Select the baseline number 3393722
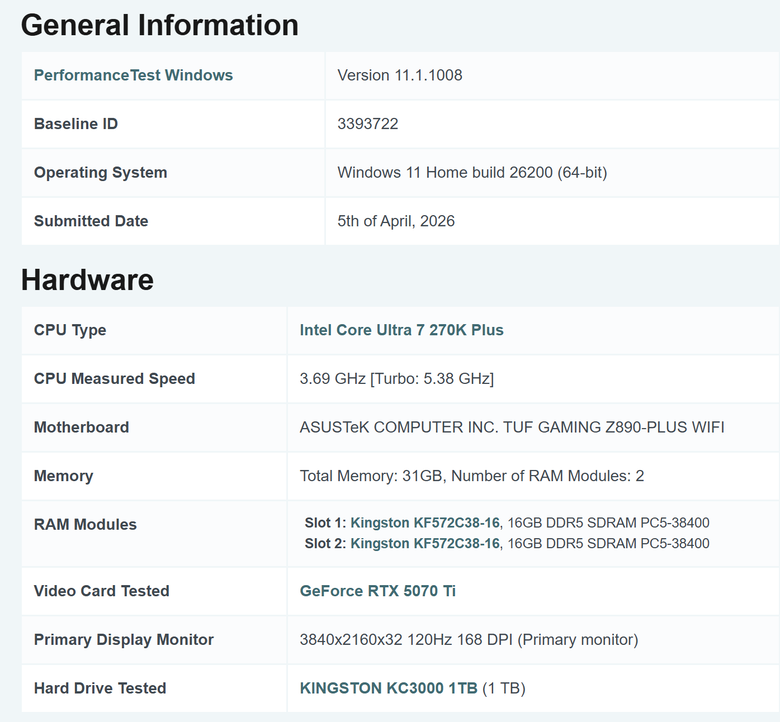780x722 pixels. coord(368,124)
